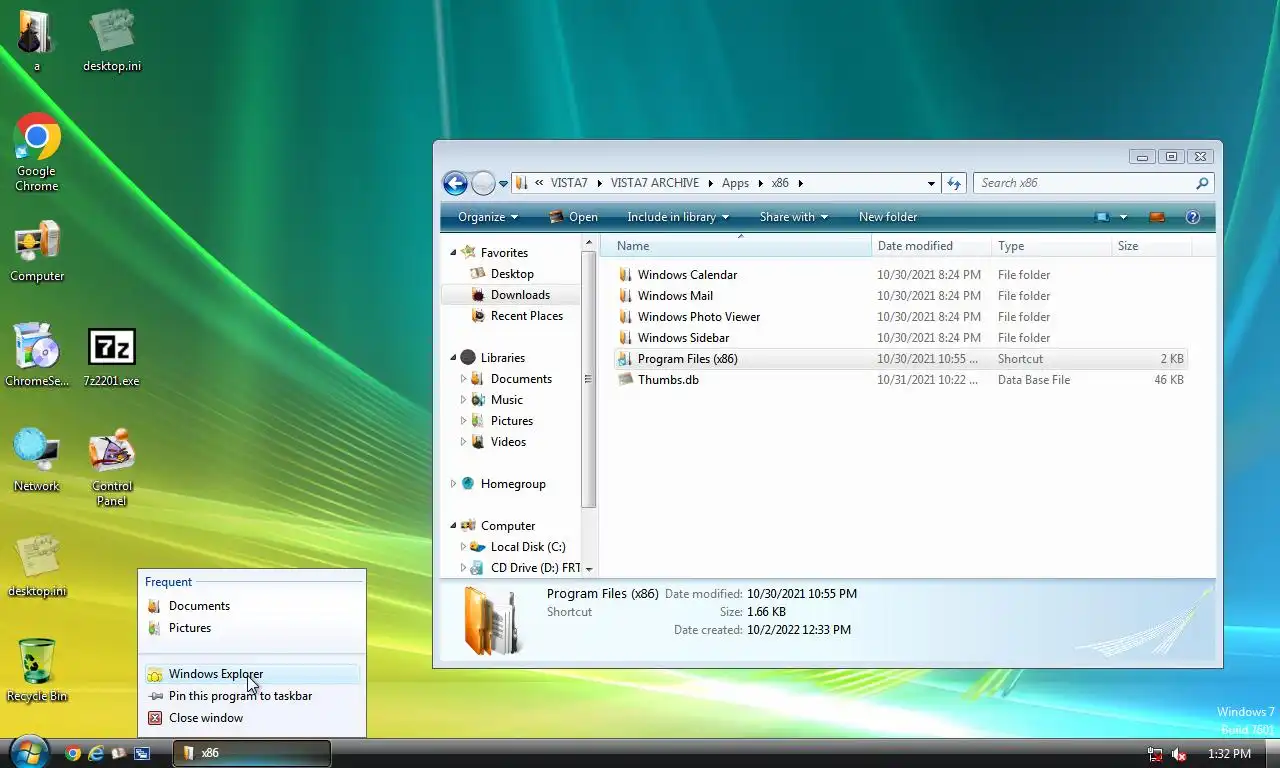Image resolution: width=1280 pixels, height=768 pixels.
Task: Choose Pin this program to taskbar
Action: 252,696
